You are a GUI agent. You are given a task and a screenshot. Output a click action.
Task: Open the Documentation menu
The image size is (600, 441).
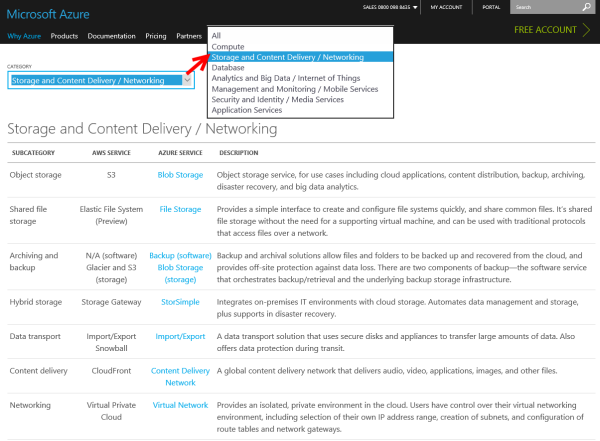pos(111,36)
